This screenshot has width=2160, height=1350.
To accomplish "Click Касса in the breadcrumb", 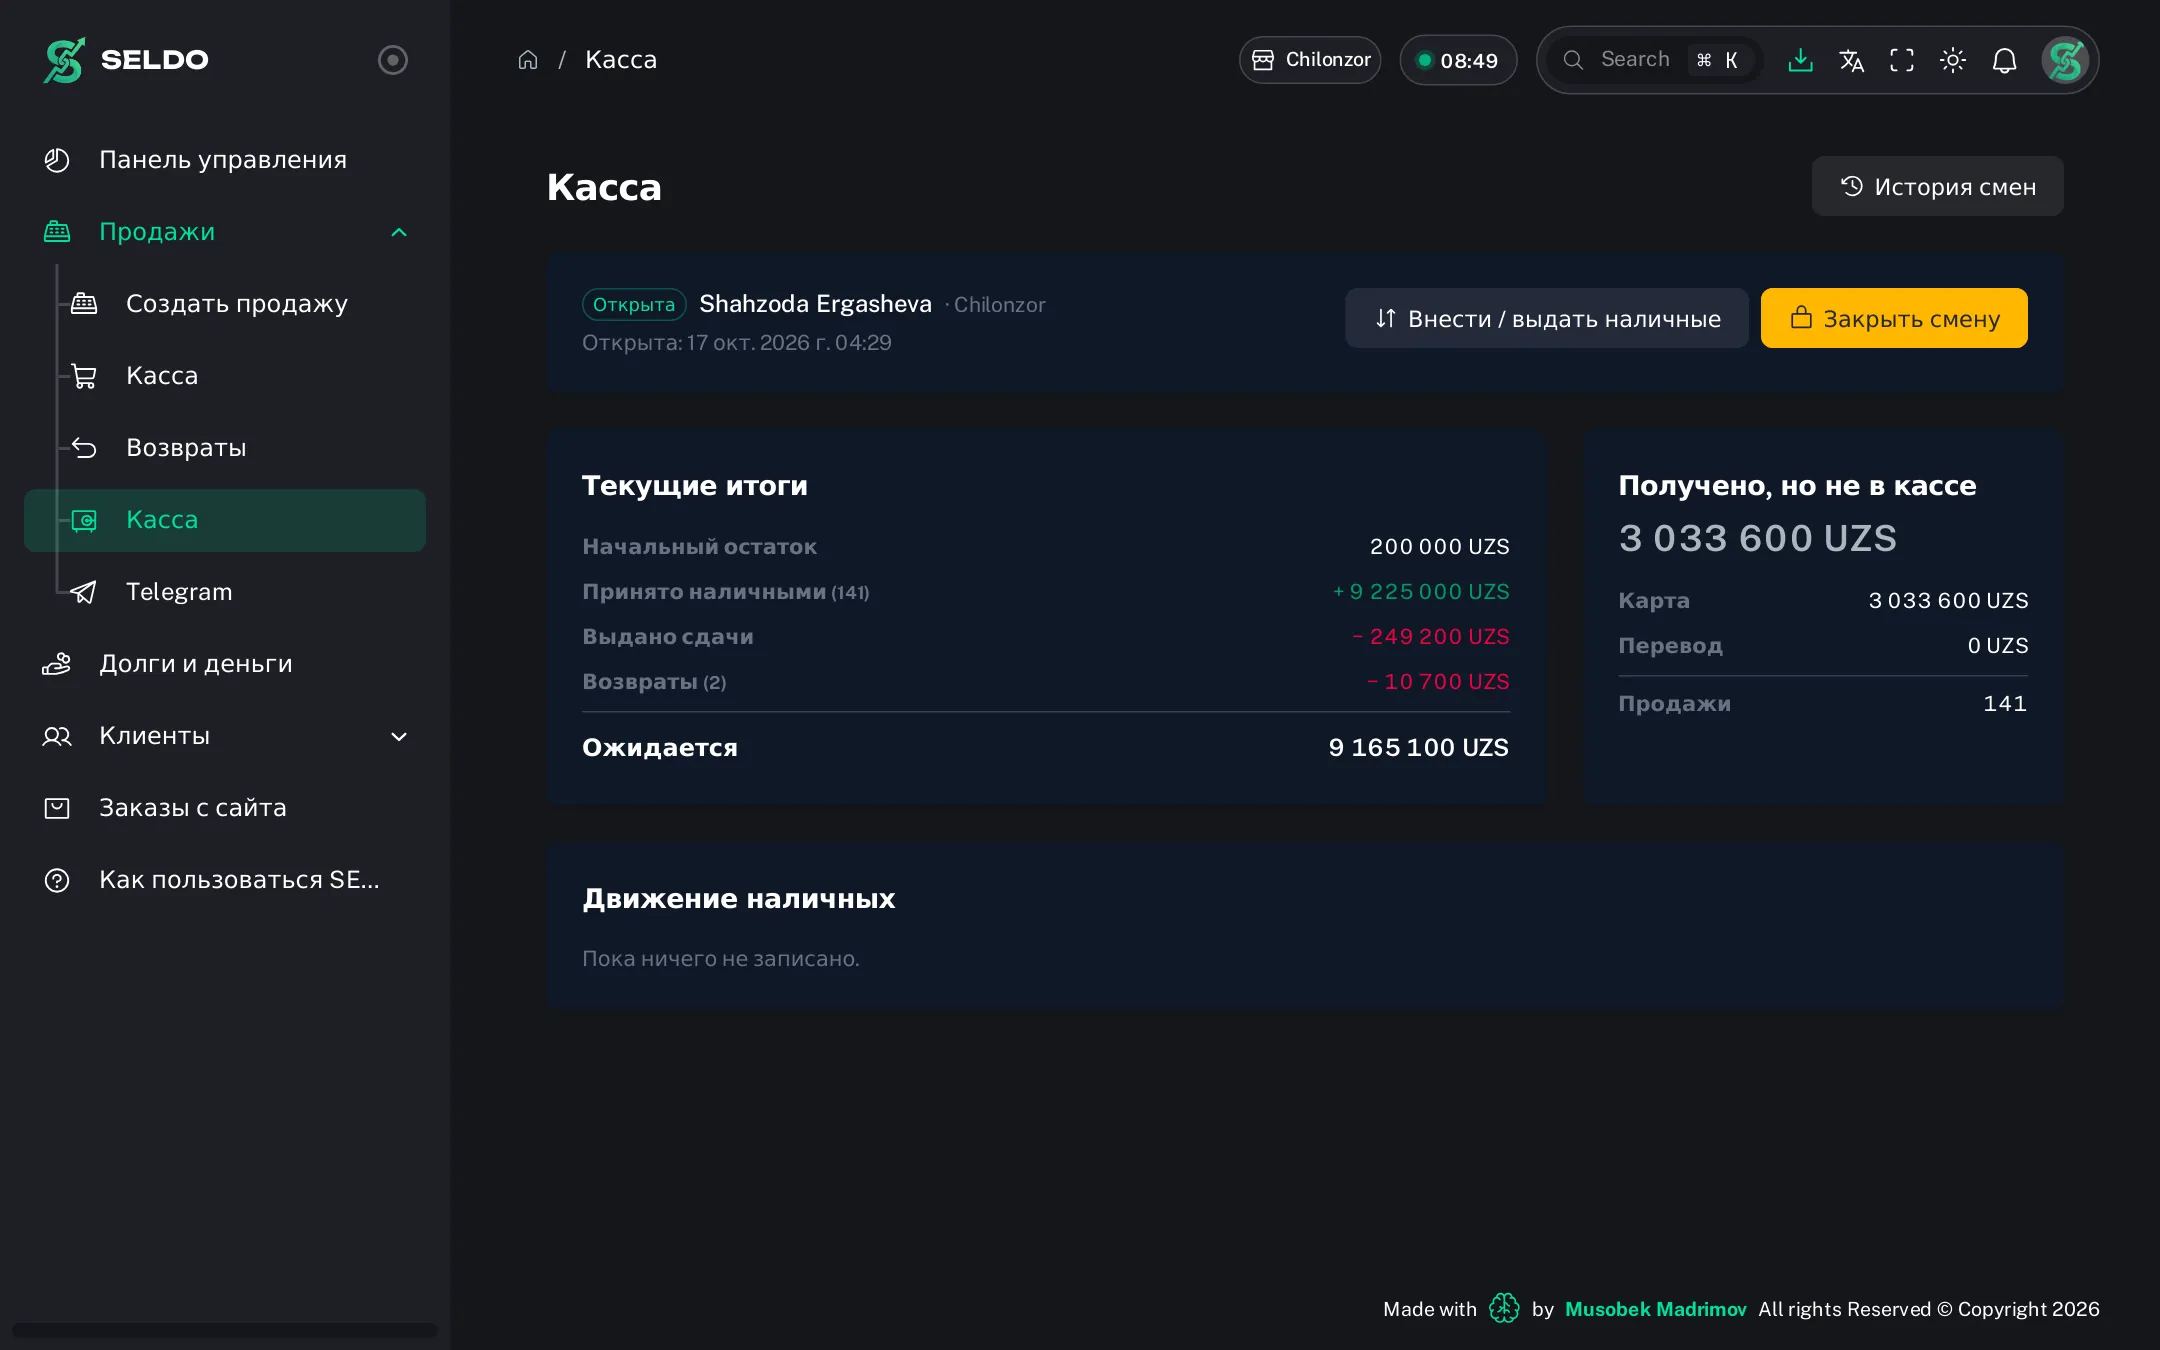I will click(621, 60).
